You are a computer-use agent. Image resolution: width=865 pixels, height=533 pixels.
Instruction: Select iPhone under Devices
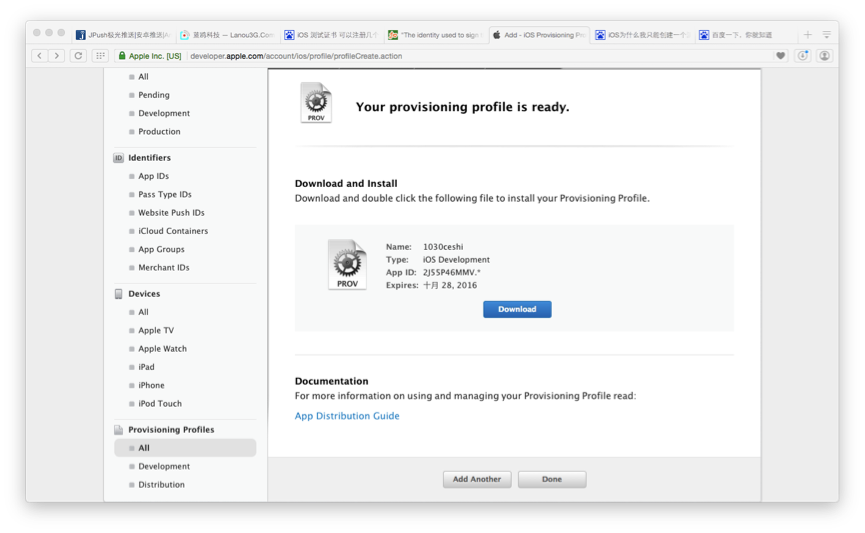(151, 385)
